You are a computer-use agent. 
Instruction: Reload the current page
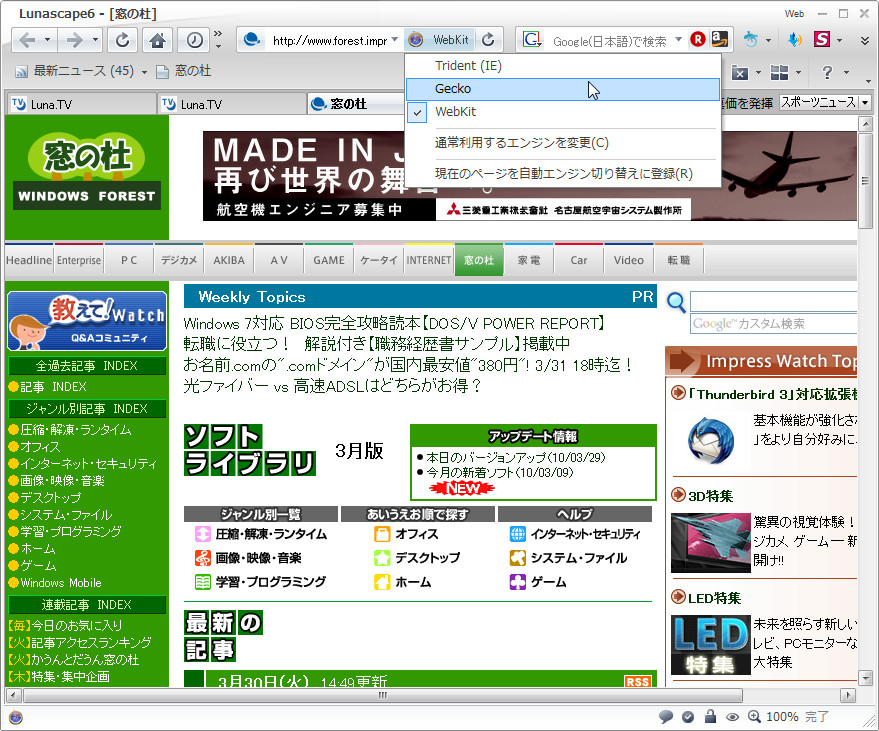pyautogui.click(x=121, y=40)
